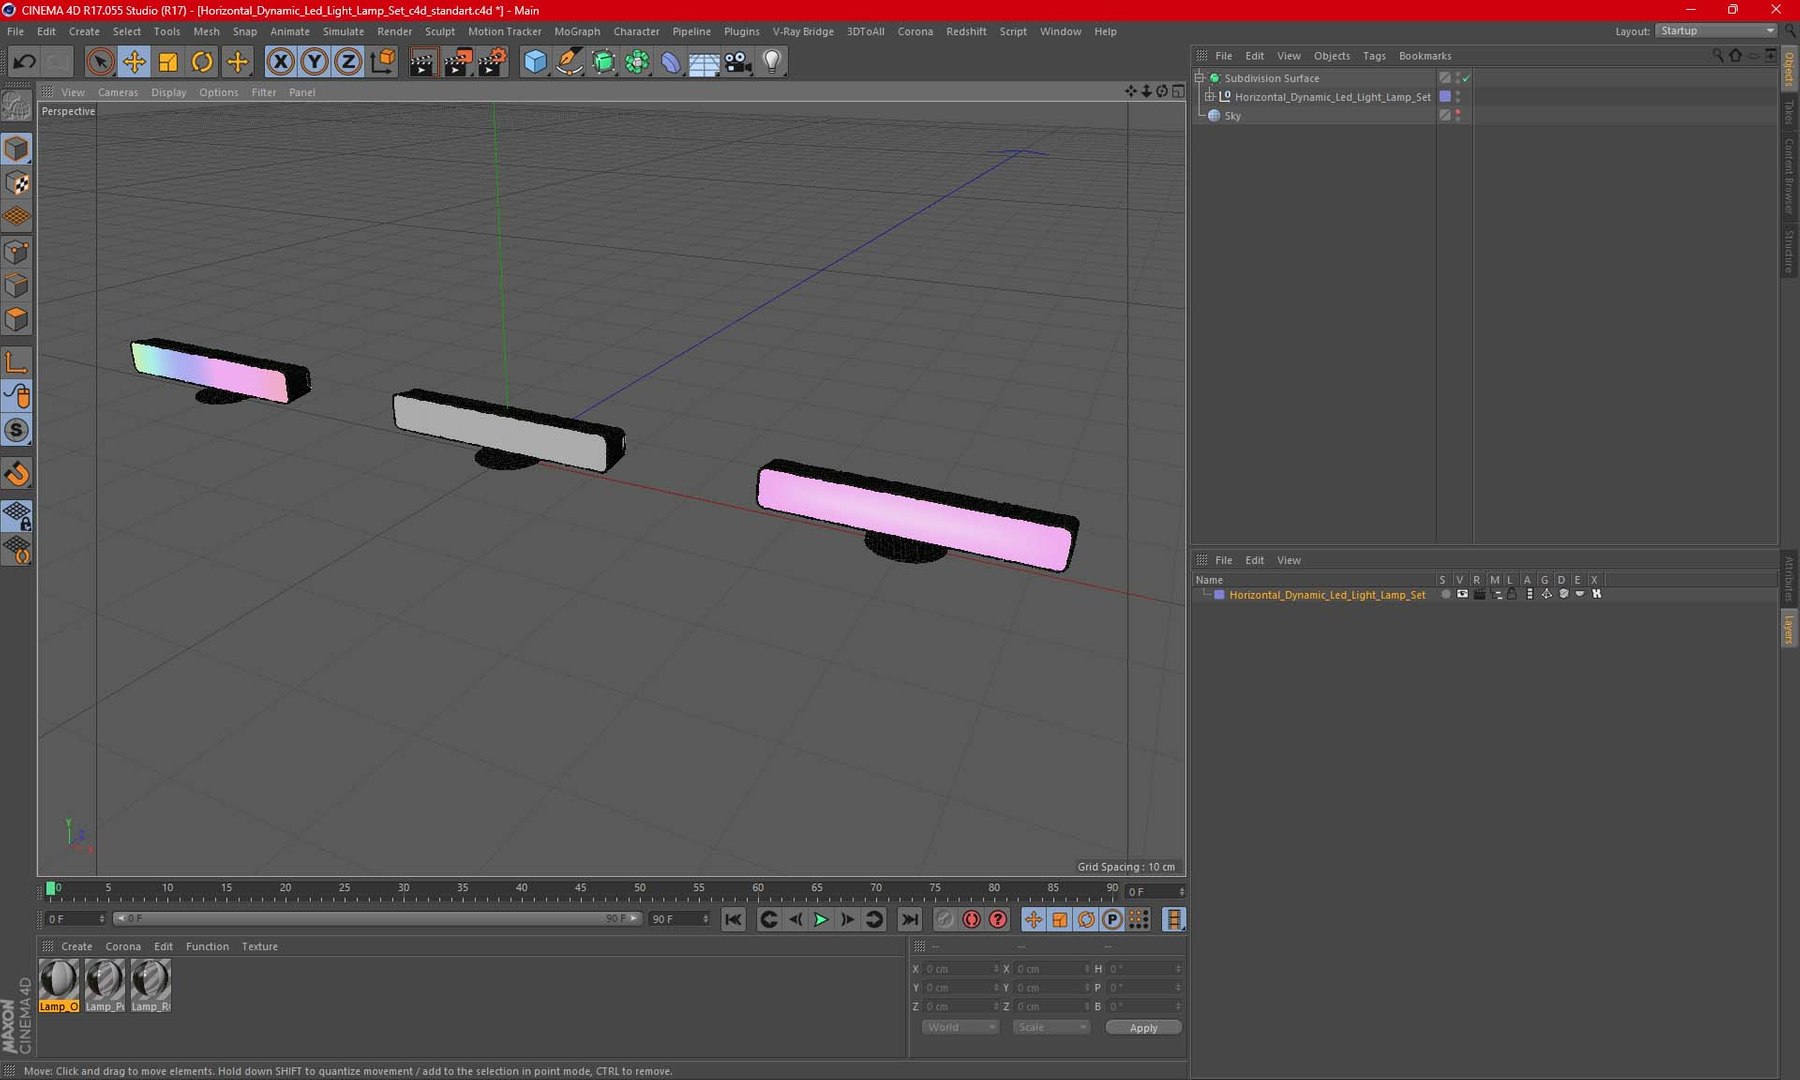
Task: Enable the Texture mode icon
Action: pos(17,183)
